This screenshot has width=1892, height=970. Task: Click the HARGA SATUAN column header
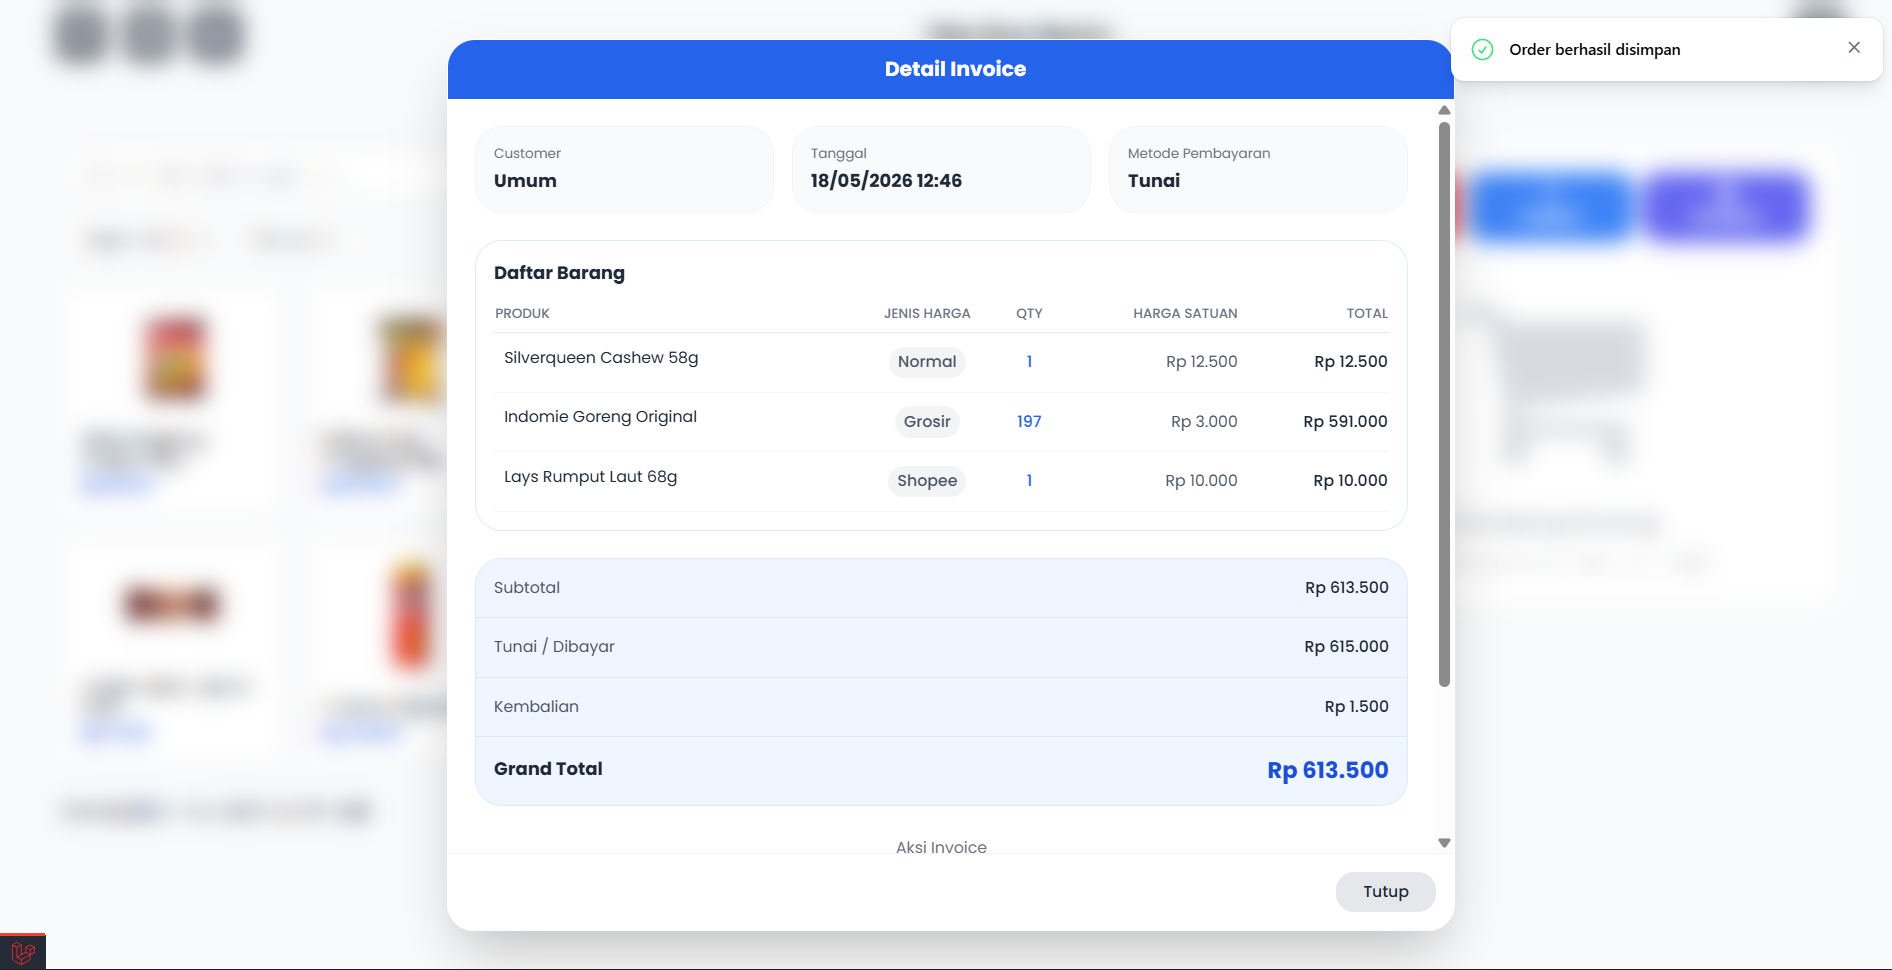pos(1185,314)
